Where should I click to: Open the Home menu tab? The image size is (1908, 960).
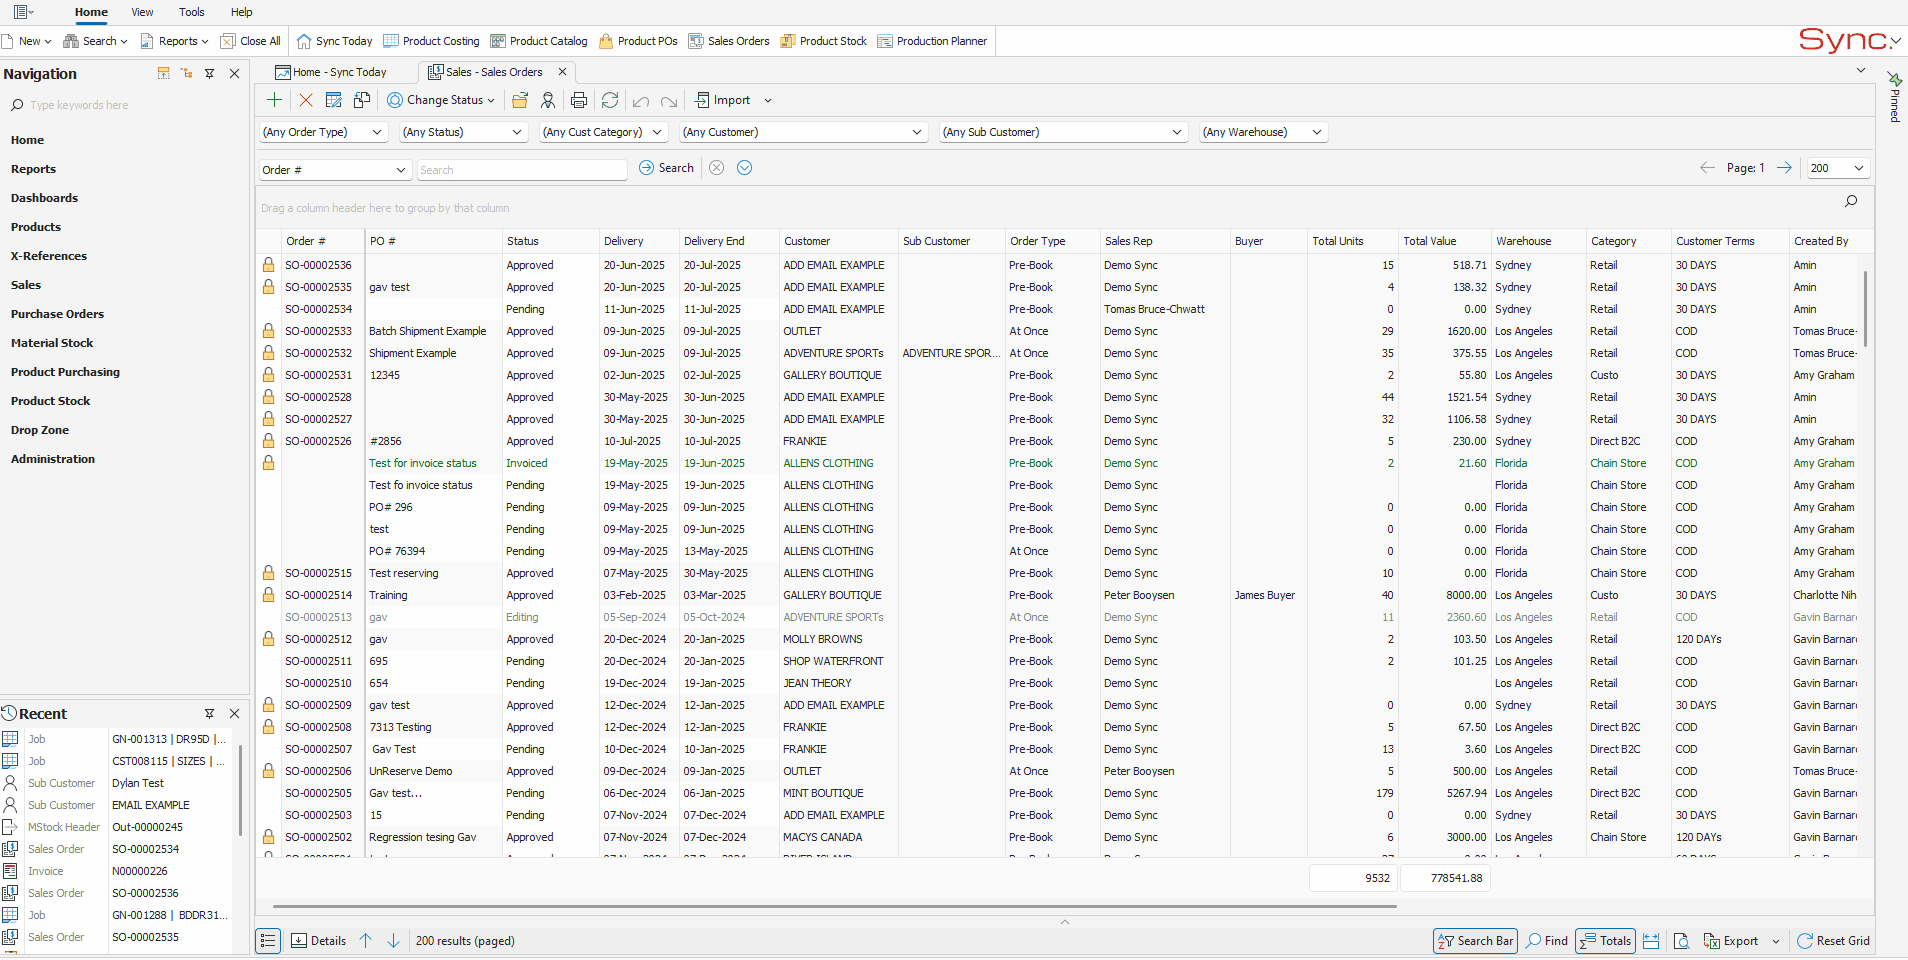[x=91, y=12]
